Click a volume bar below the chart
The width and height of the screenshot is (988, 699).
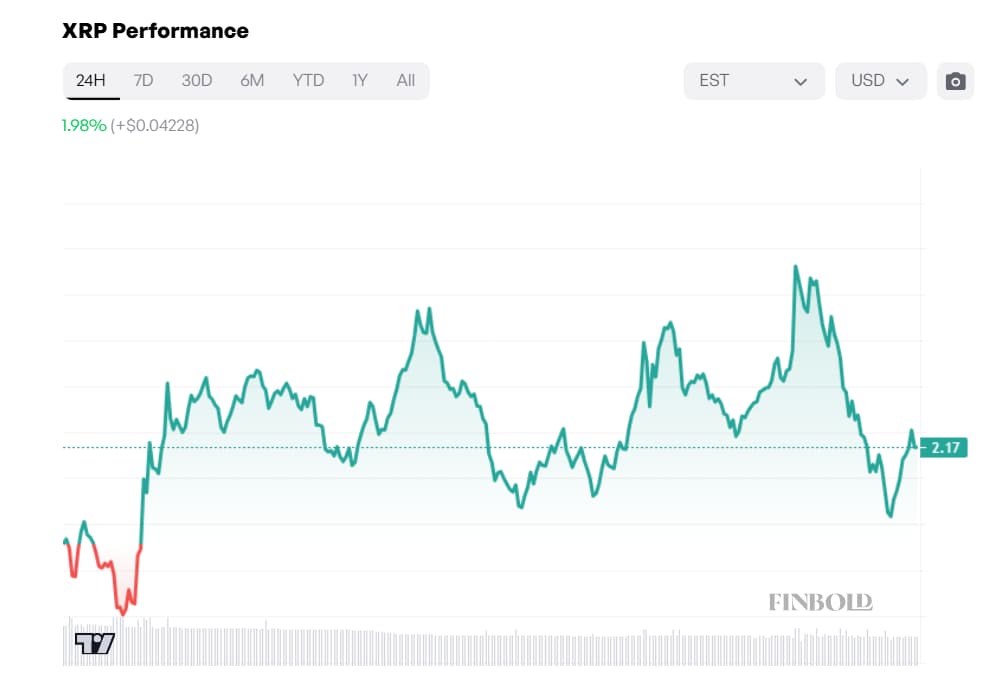pos(500,640)
